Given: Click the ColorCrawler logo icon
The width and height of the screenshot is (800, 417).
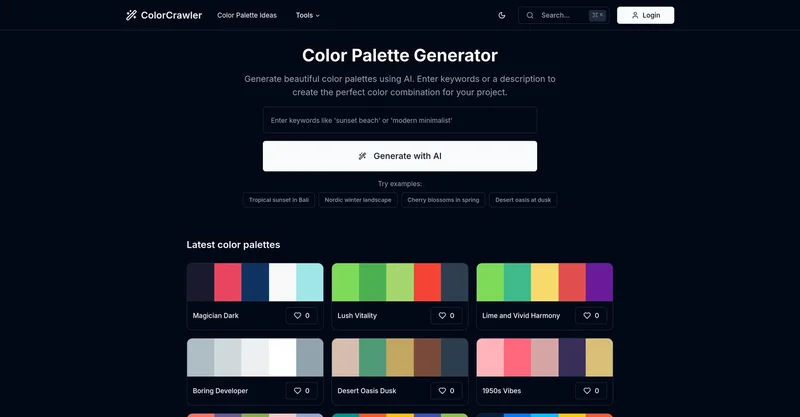Looking at the screenshot, I should 131,15.
